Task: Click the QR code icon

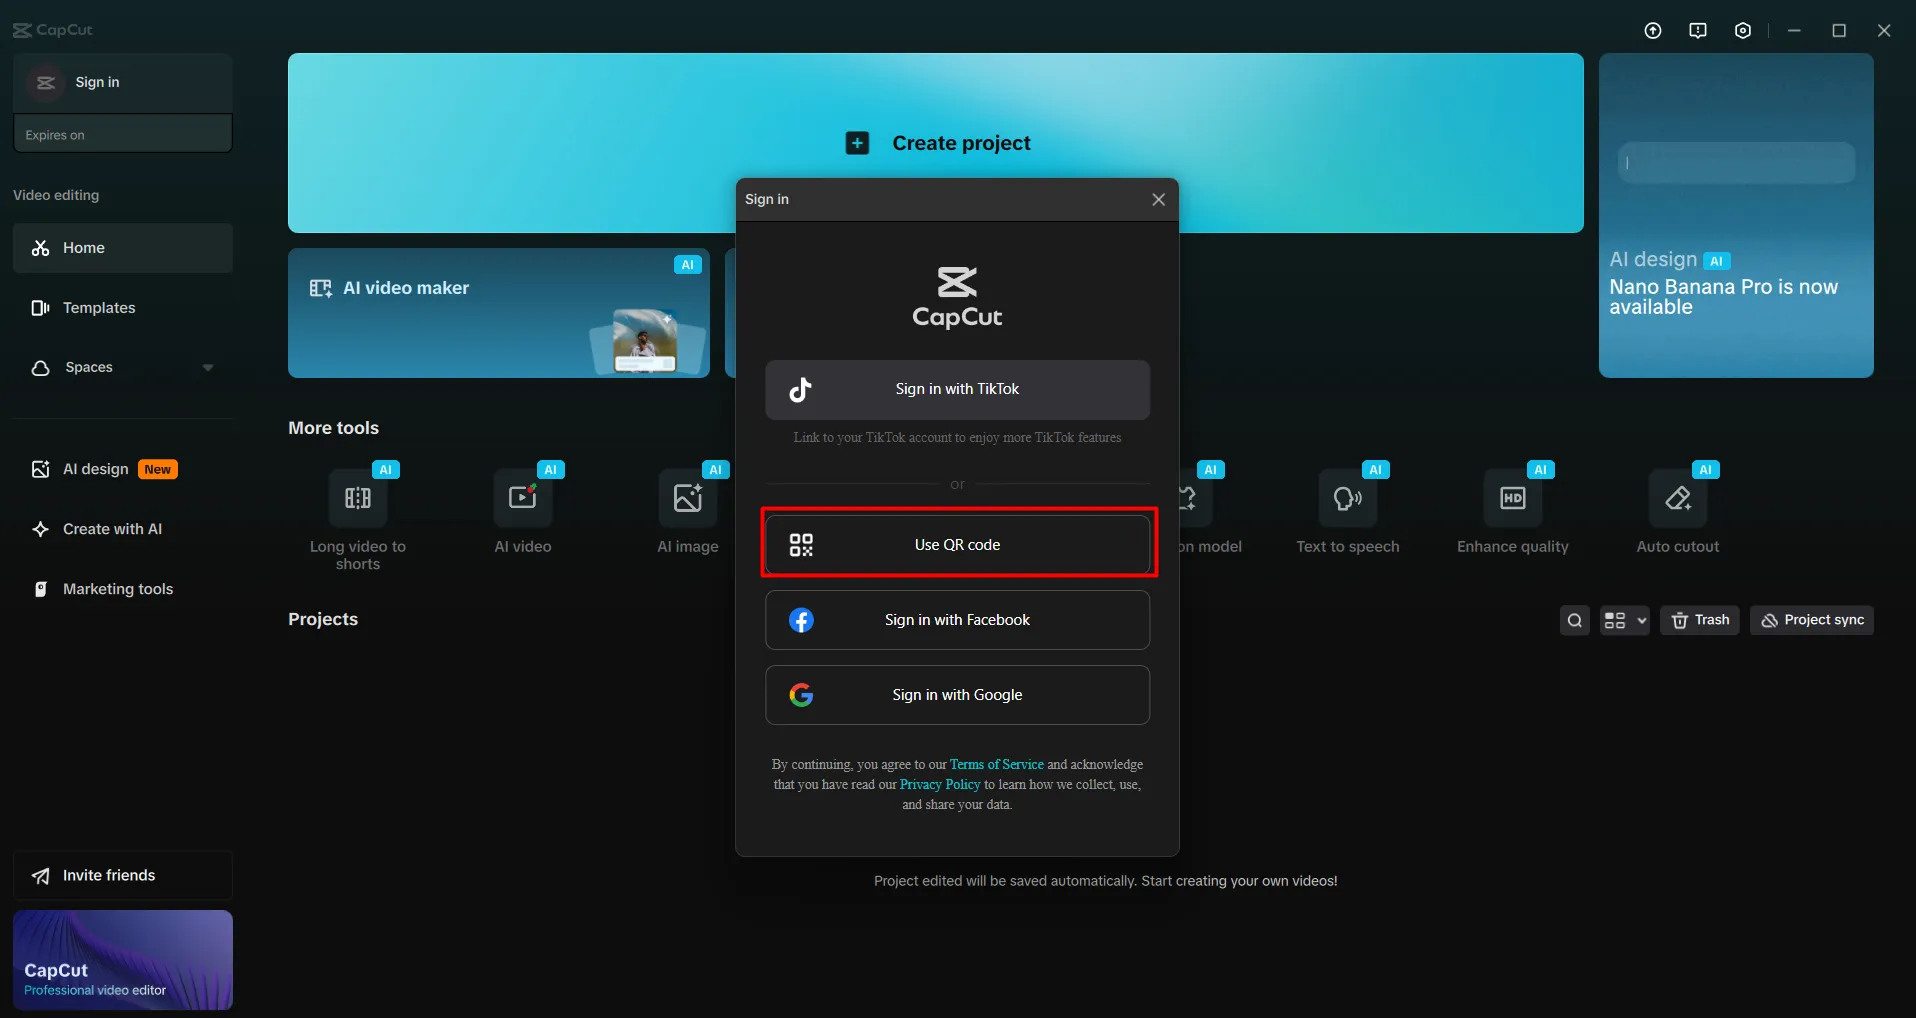Action: 801,545
